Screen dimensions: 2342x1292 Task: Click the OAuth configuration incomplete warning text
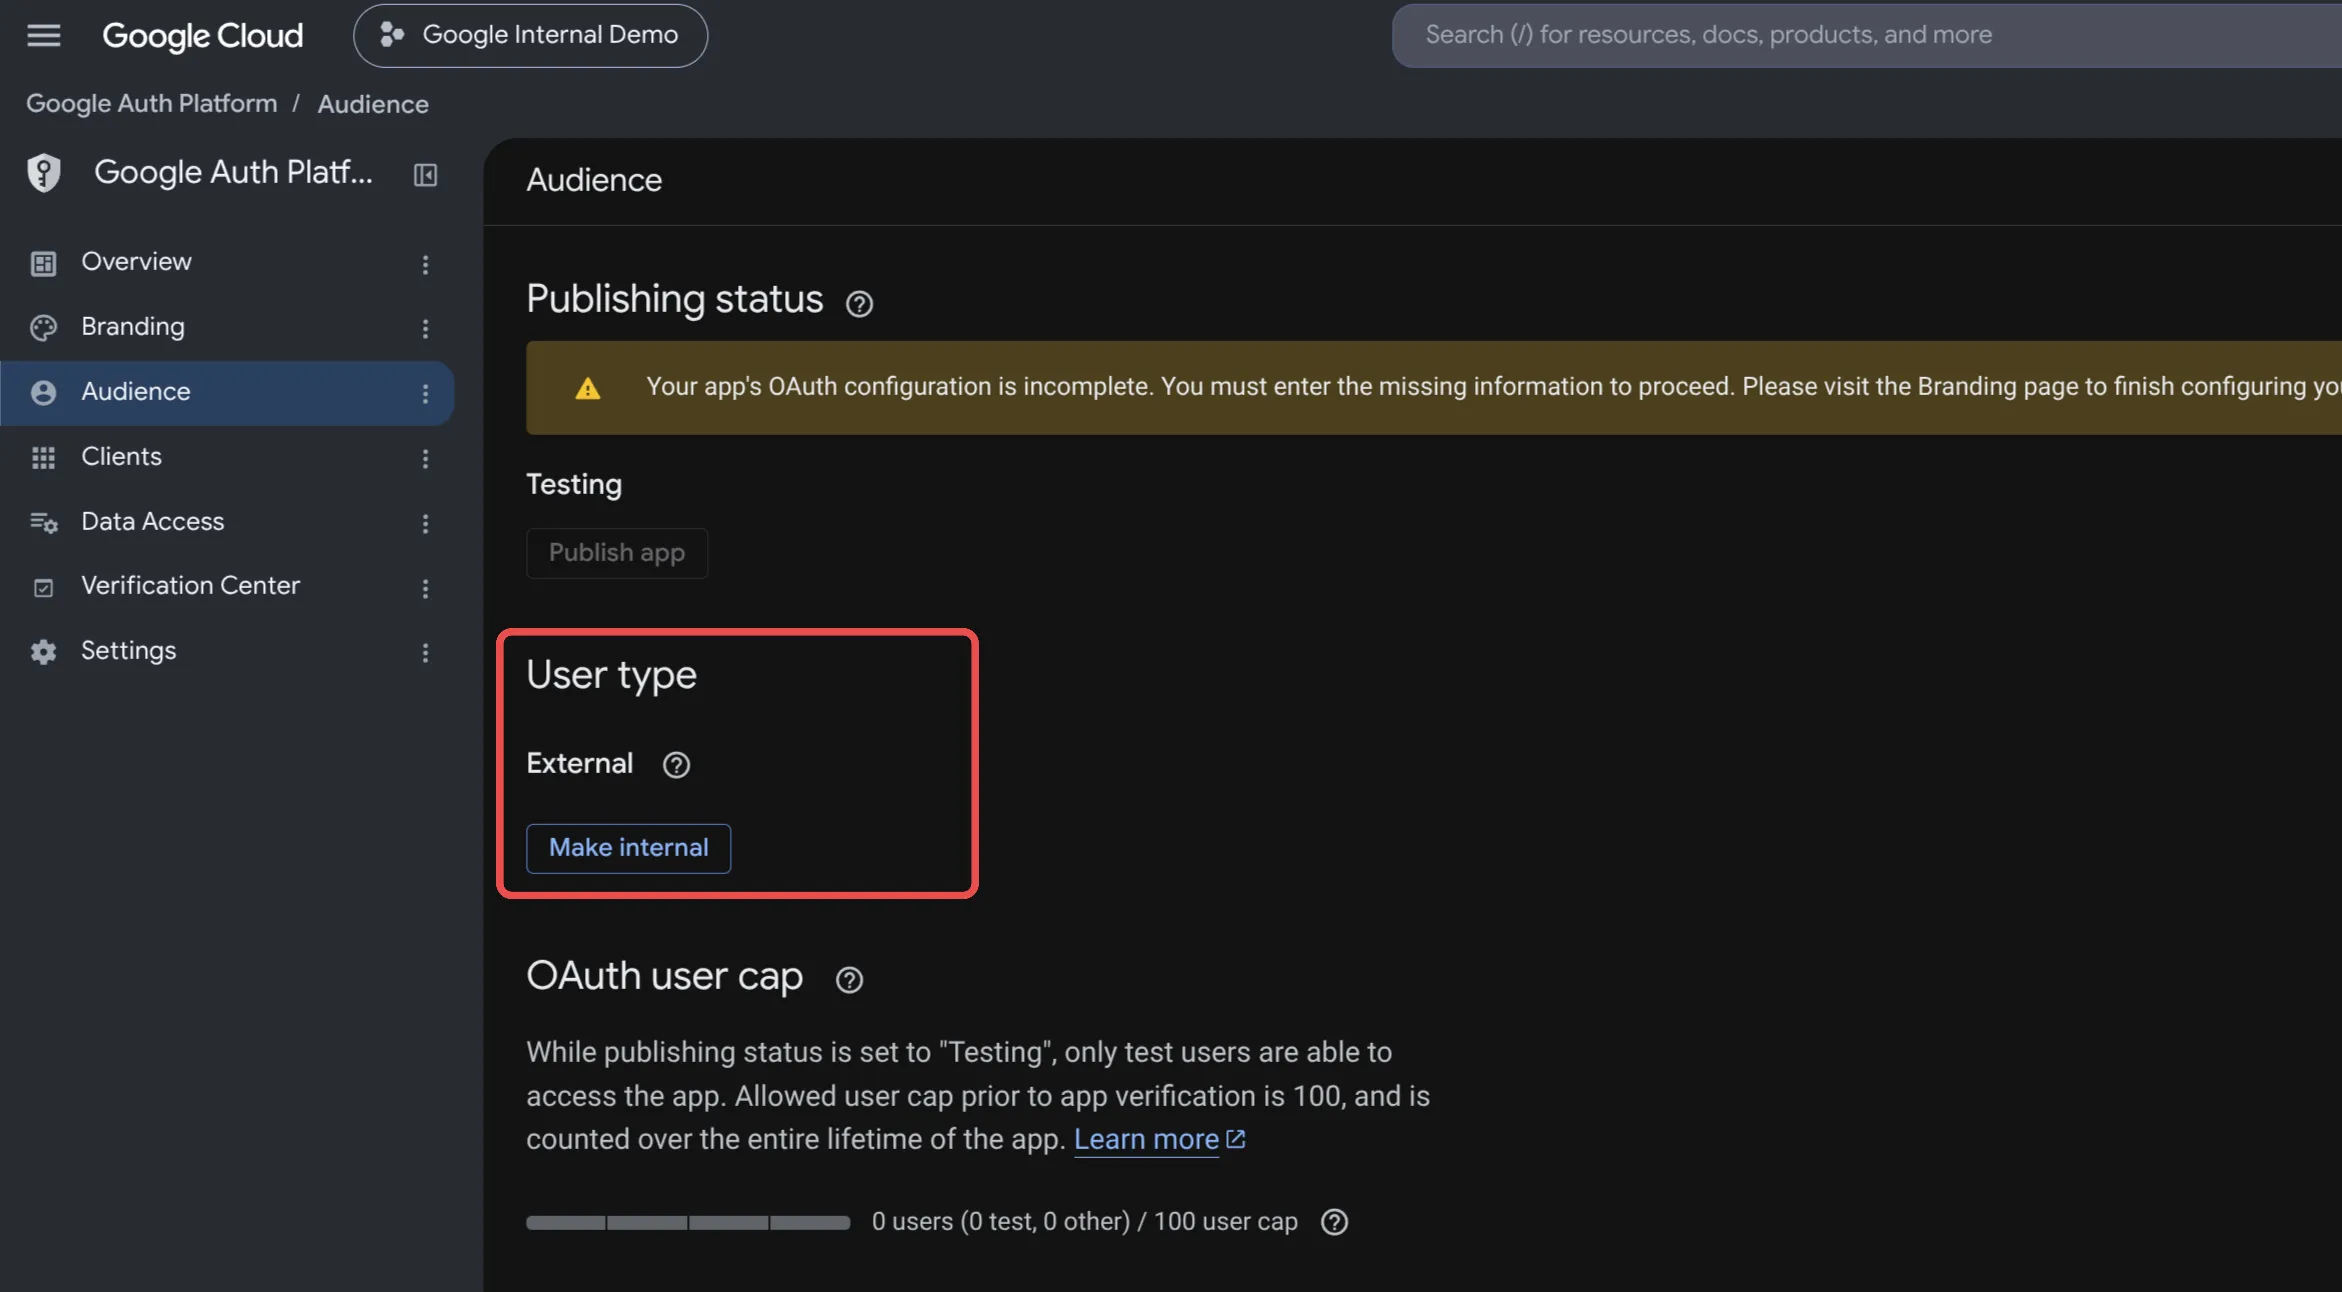click(x=1494, y=387)
